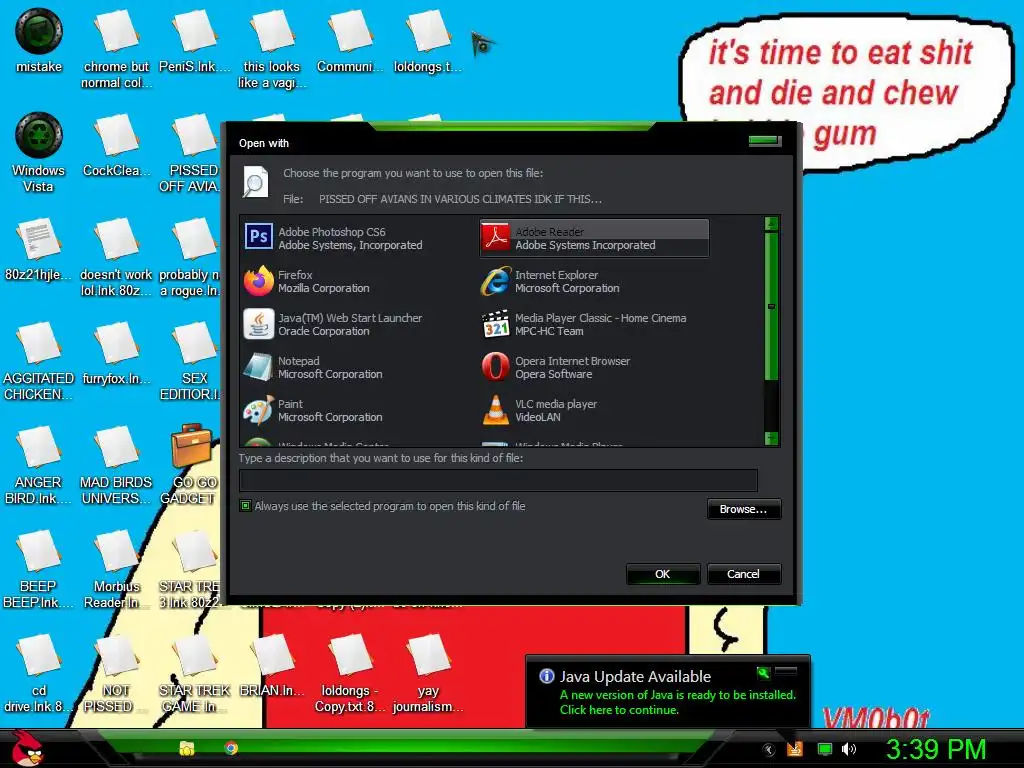Click the Cancel button

[744, 574]
